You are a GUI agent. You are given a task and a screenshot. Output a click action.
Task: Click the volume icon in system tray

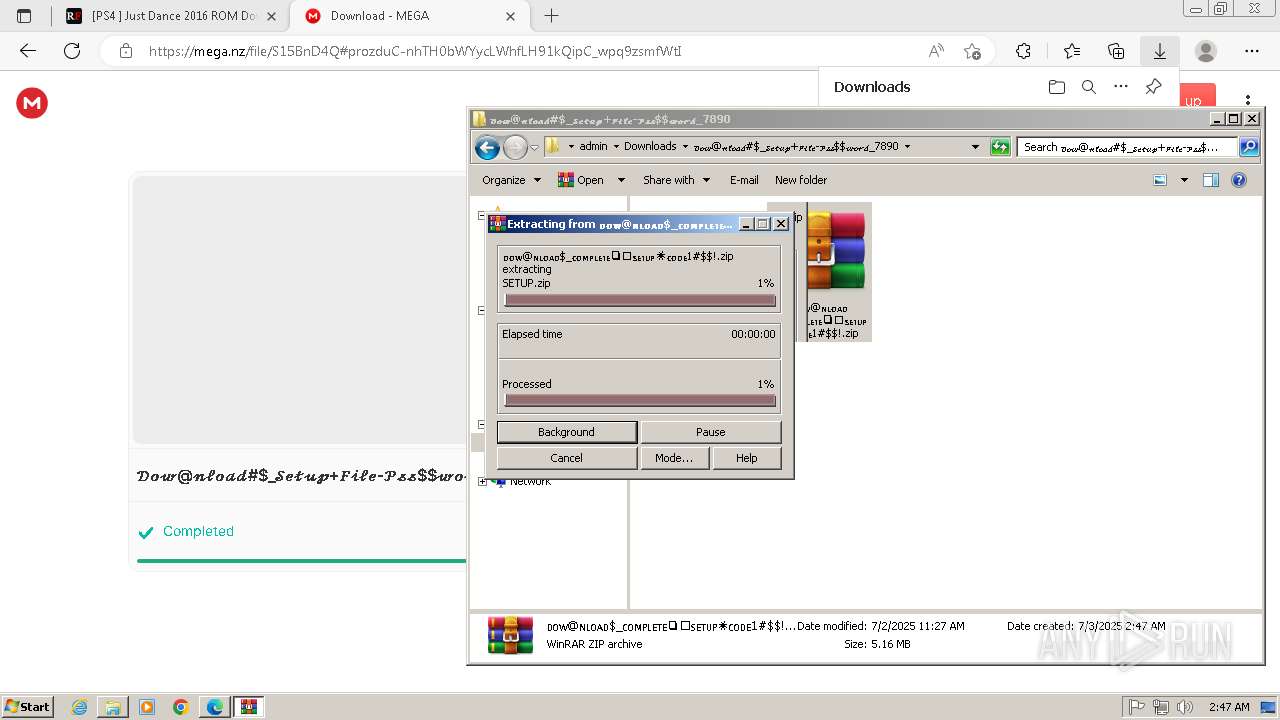[1185, 706]
